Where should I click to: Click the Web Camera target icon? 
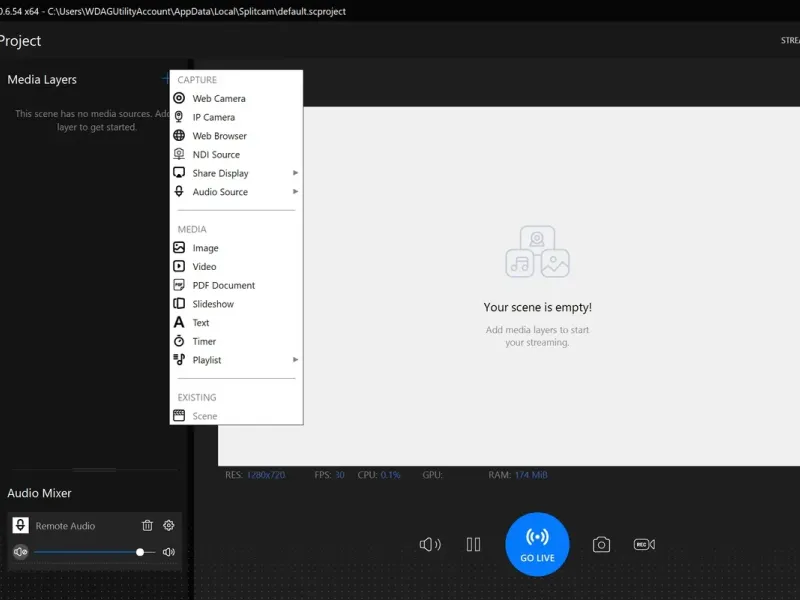(179, 98)
